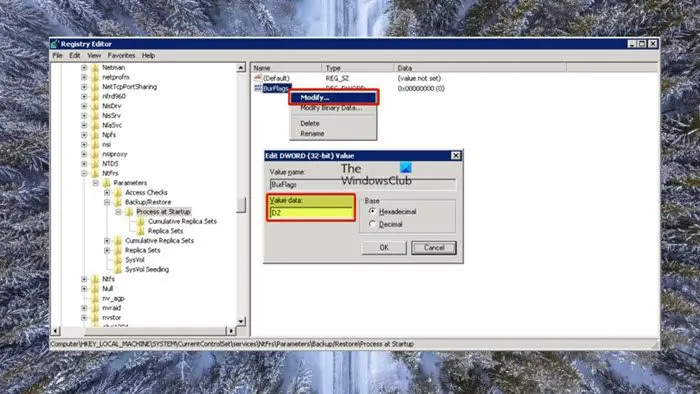Collapse the Backup/Restore key
Screen dimensions: 700x394
(x=107, y=202)
